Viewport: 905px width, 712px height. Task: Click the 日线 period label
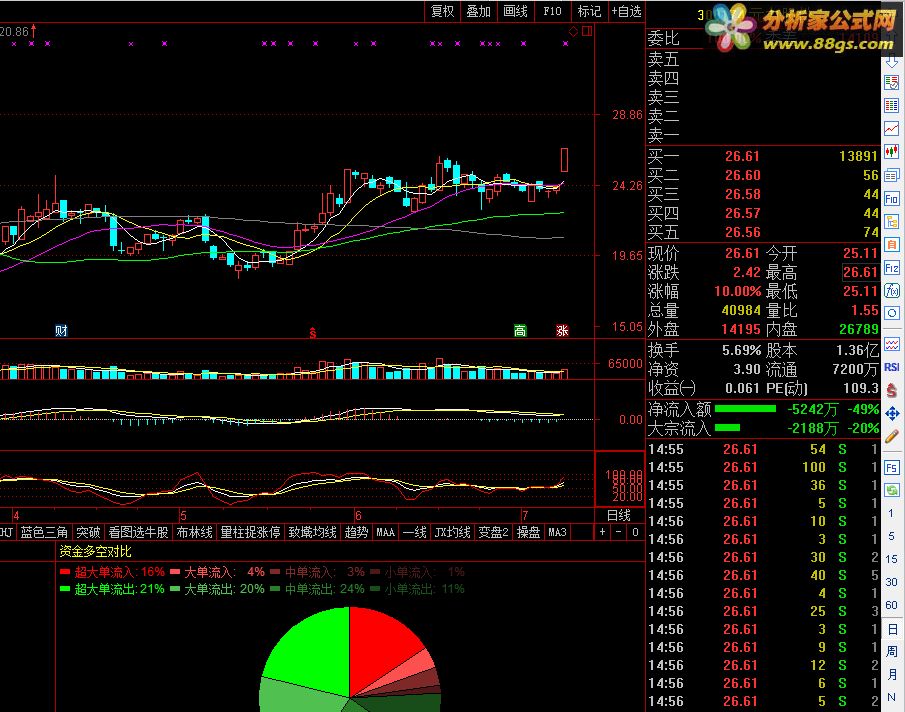click(619, 515)
